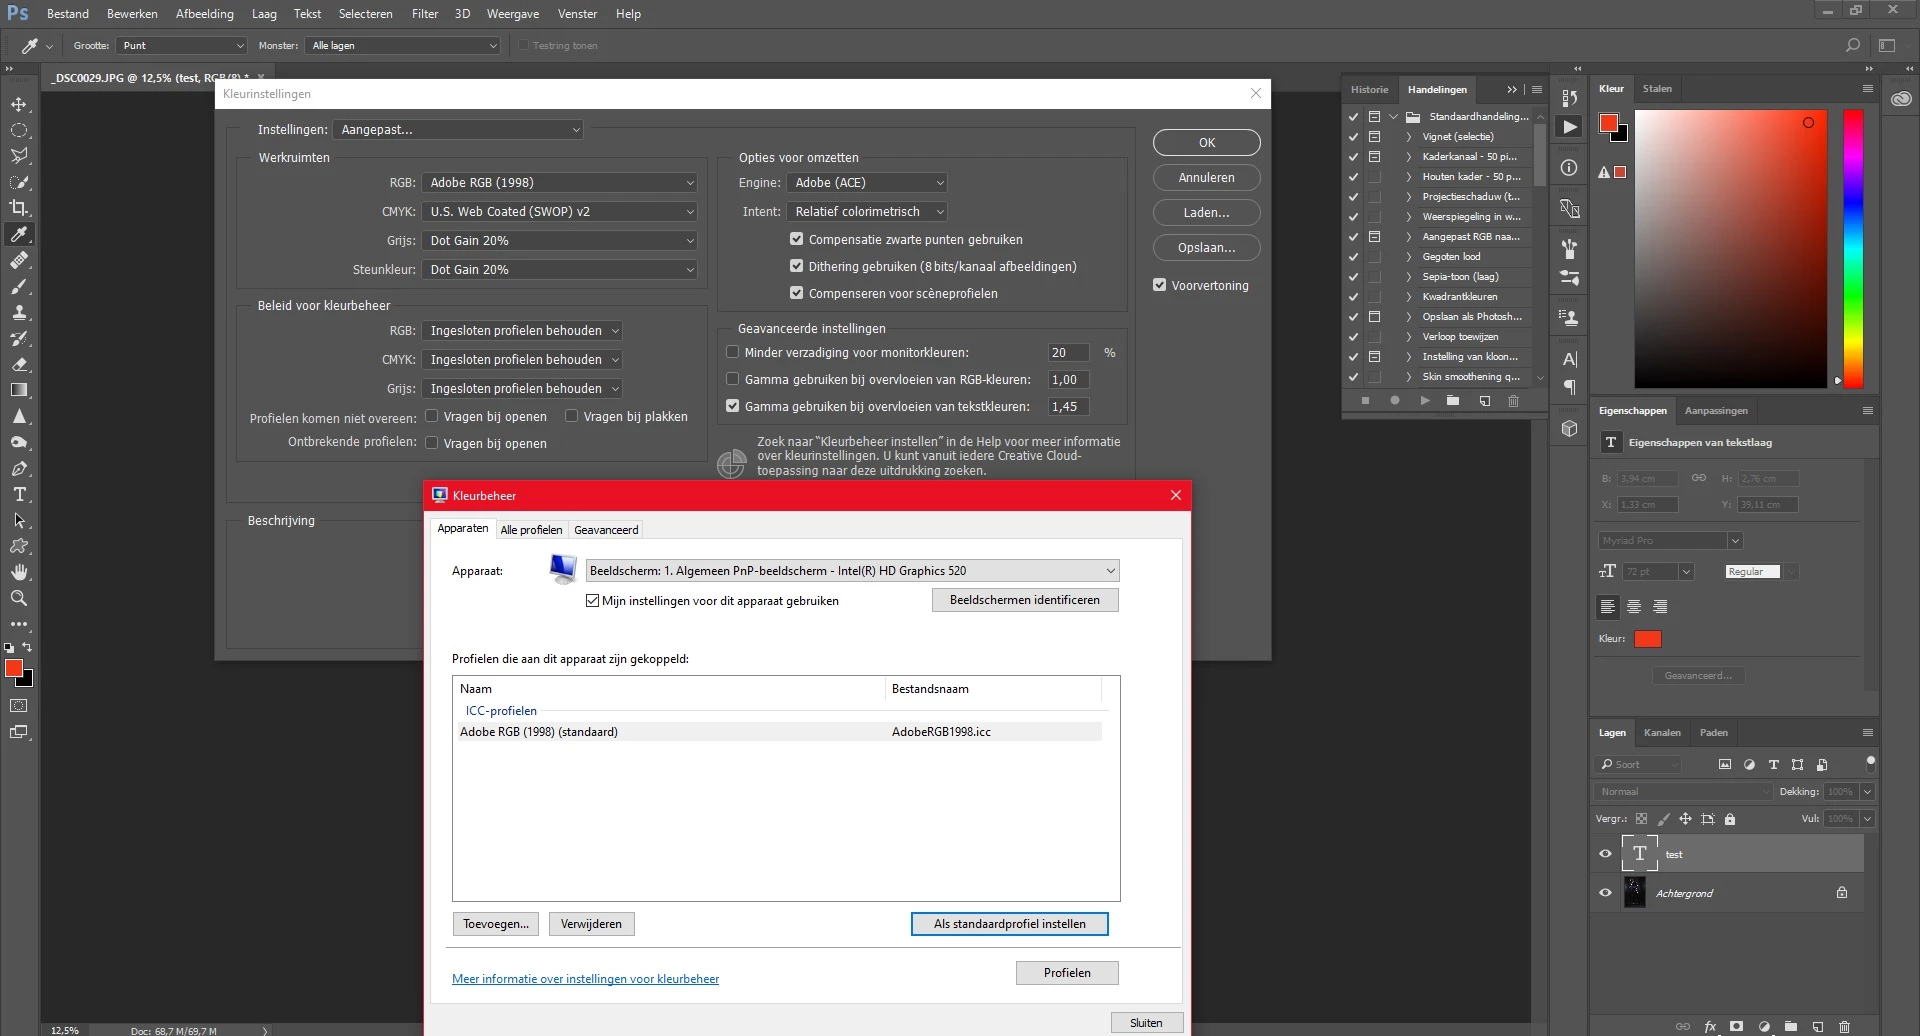Image resolution: width=1920 pixels, height=1036 pixels.
Task: Select the Hand tool
Action: click(19, 572)
